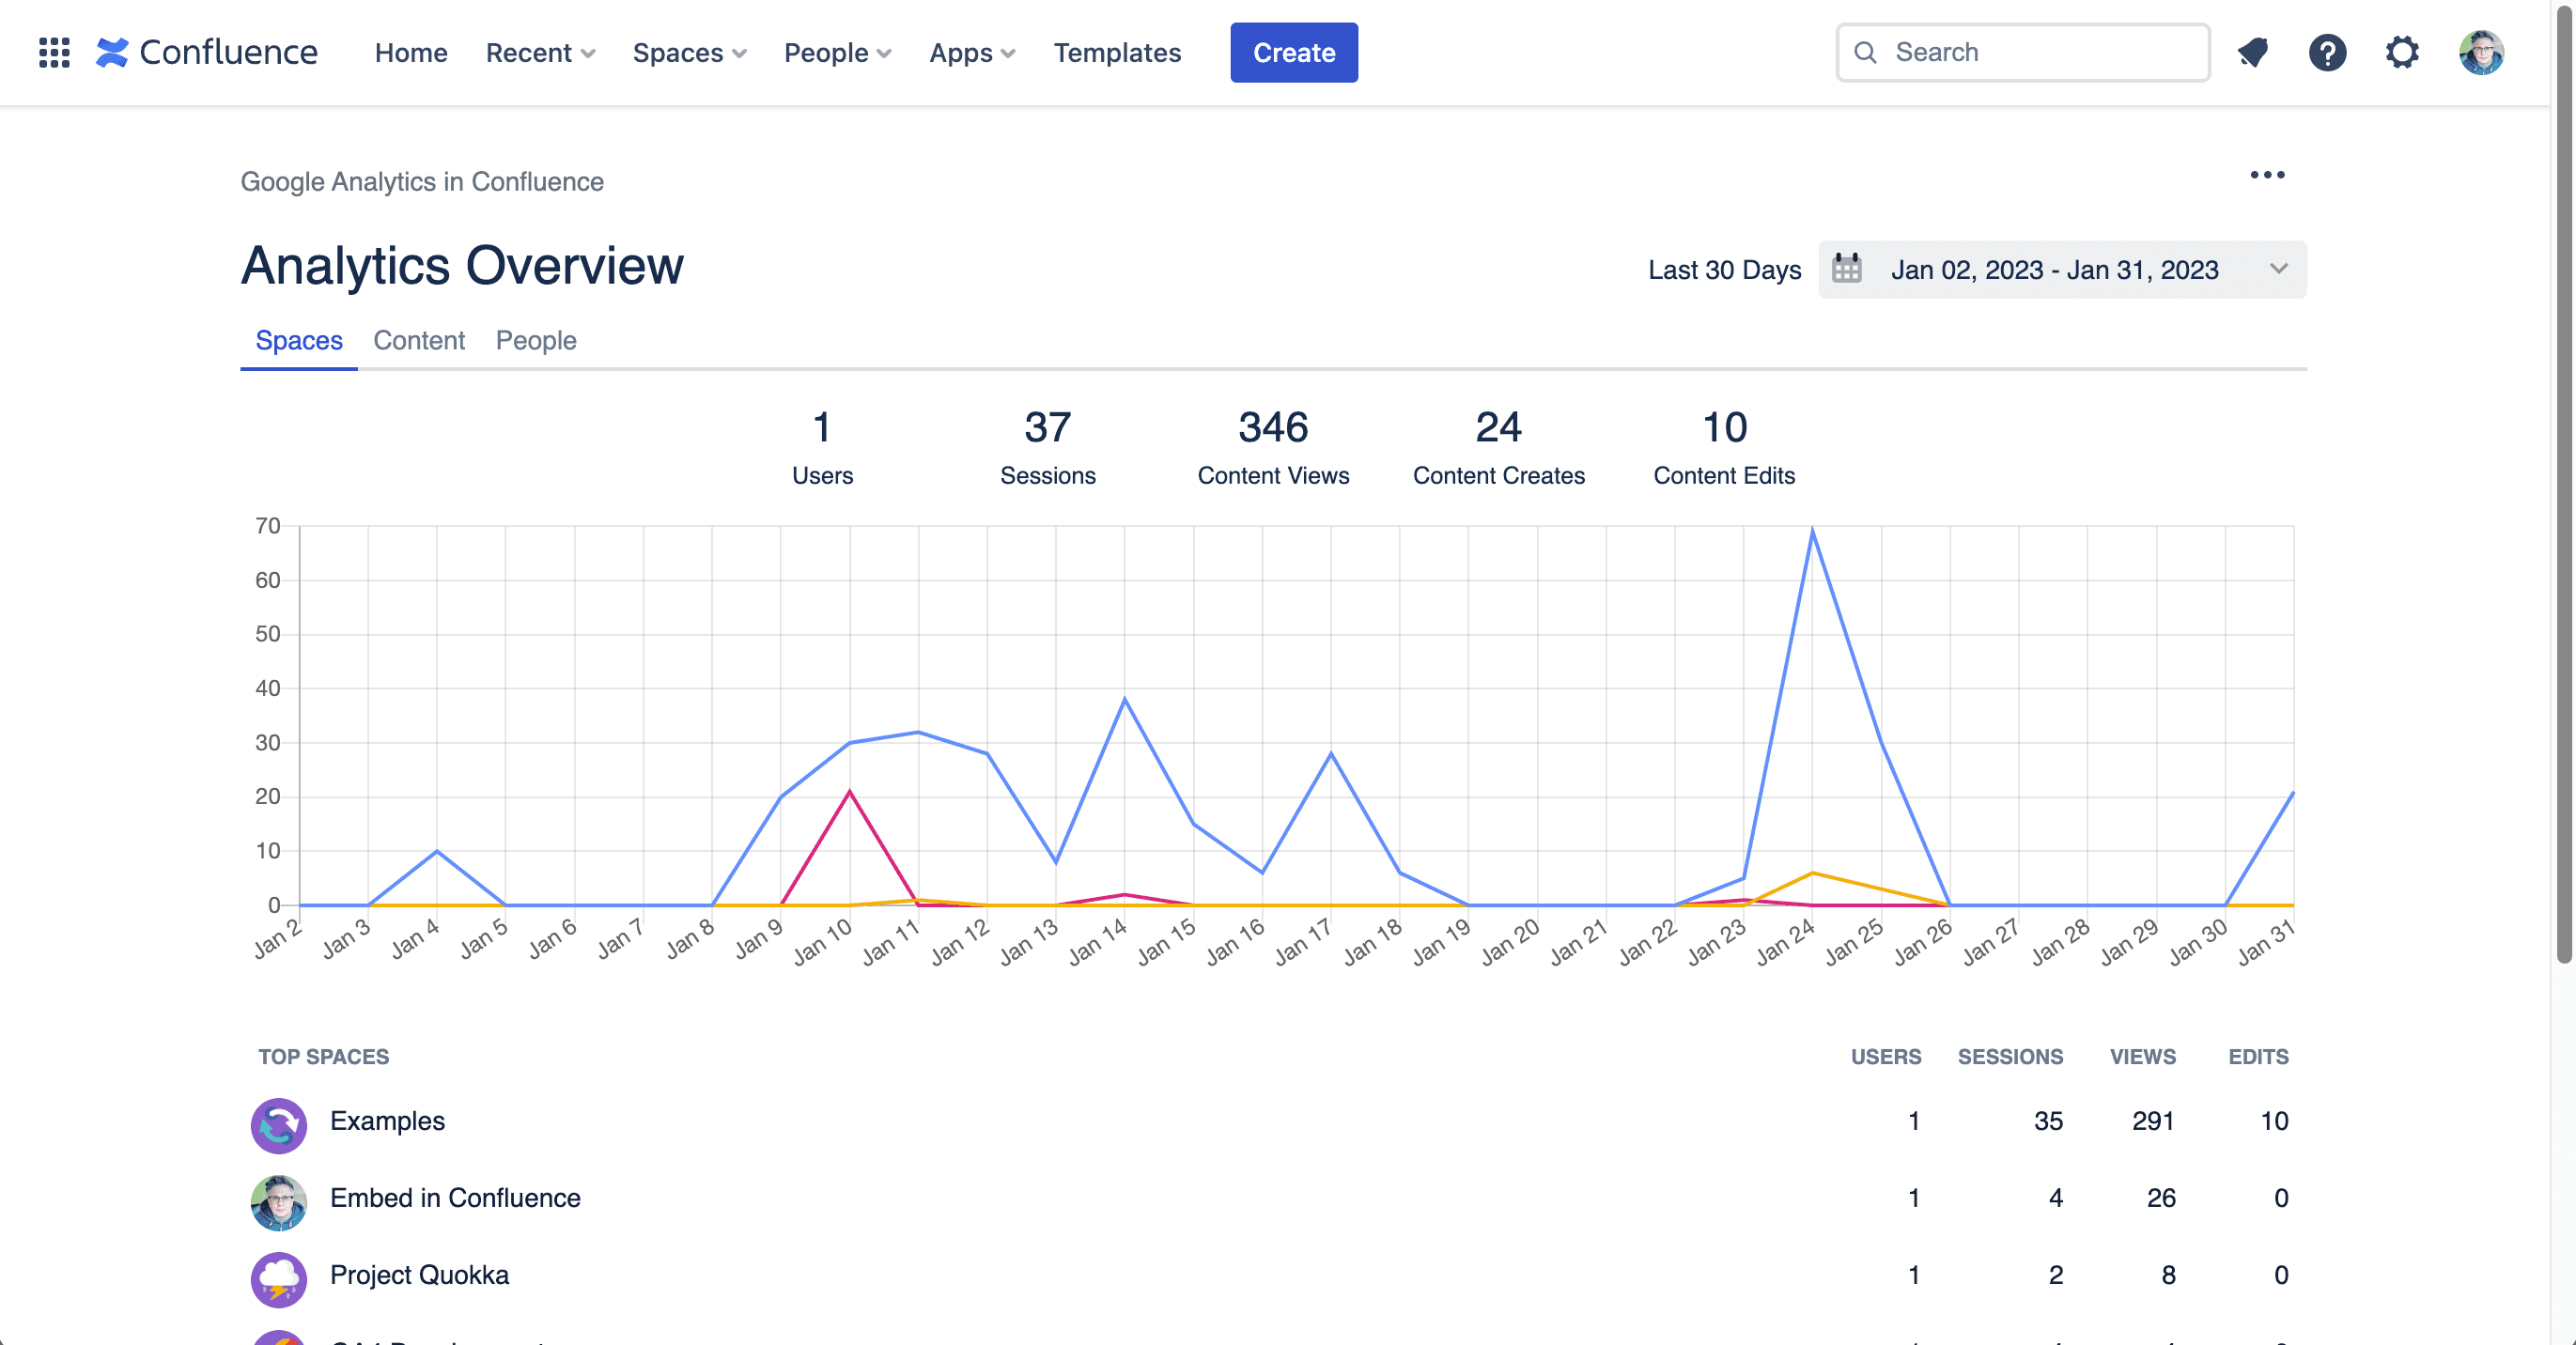Image resolution: width=2576 pixels, height=1345 pixels.
Task: Open the help question mark icon
Action: coord(2327,52)
